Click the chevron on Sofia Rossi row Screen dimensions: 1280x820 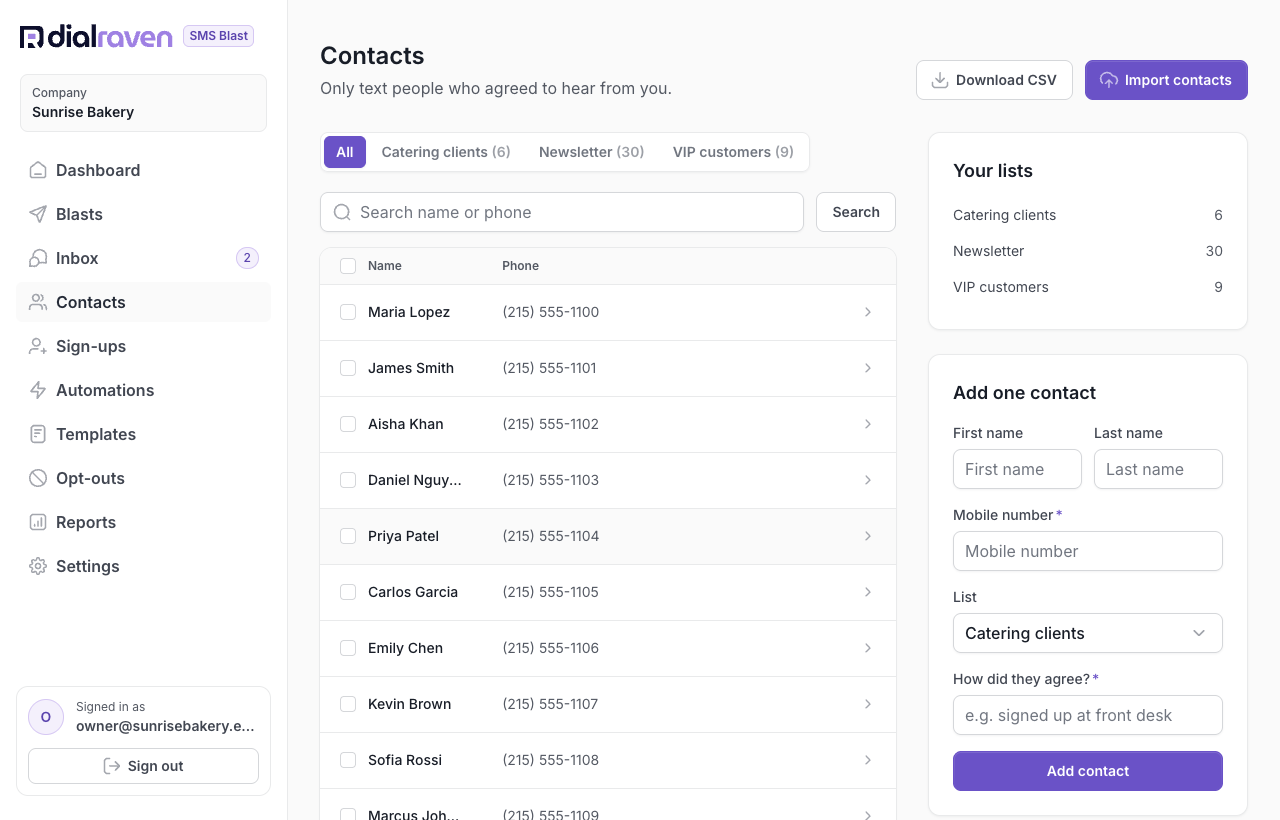pos(868,760)
